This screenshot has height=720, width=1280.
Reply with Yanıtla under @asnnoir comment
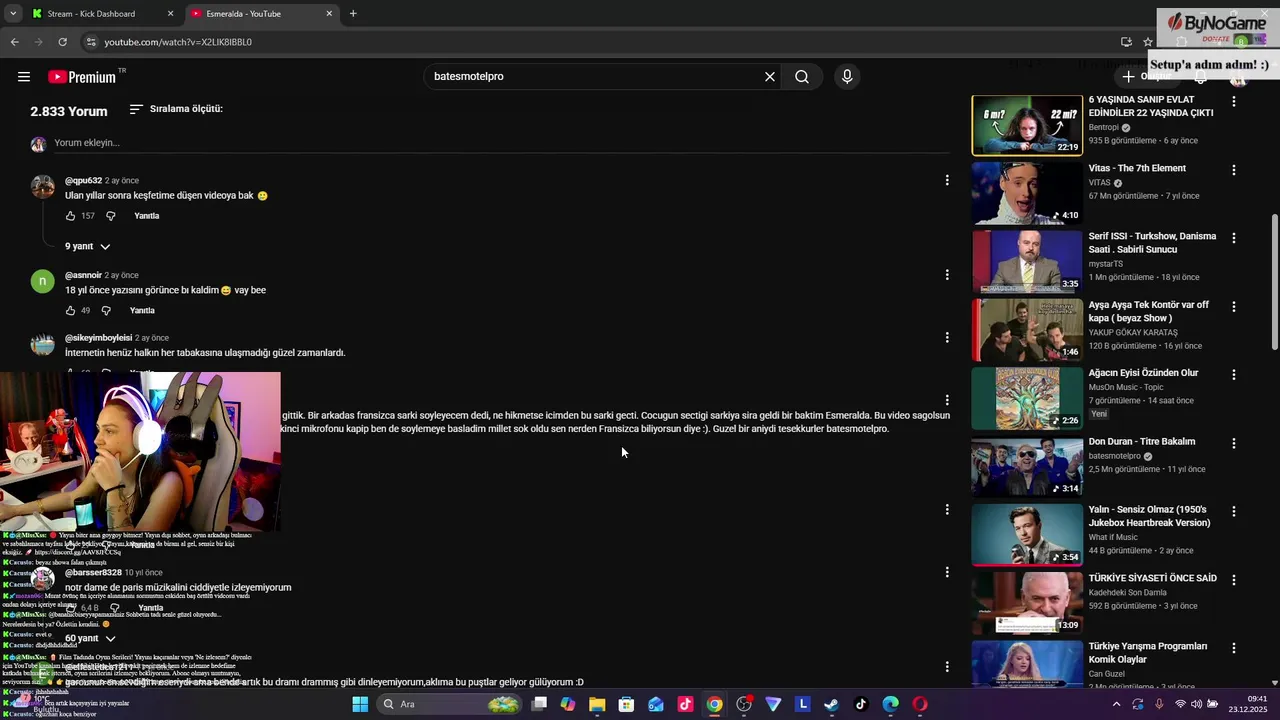tap(142, 311)
